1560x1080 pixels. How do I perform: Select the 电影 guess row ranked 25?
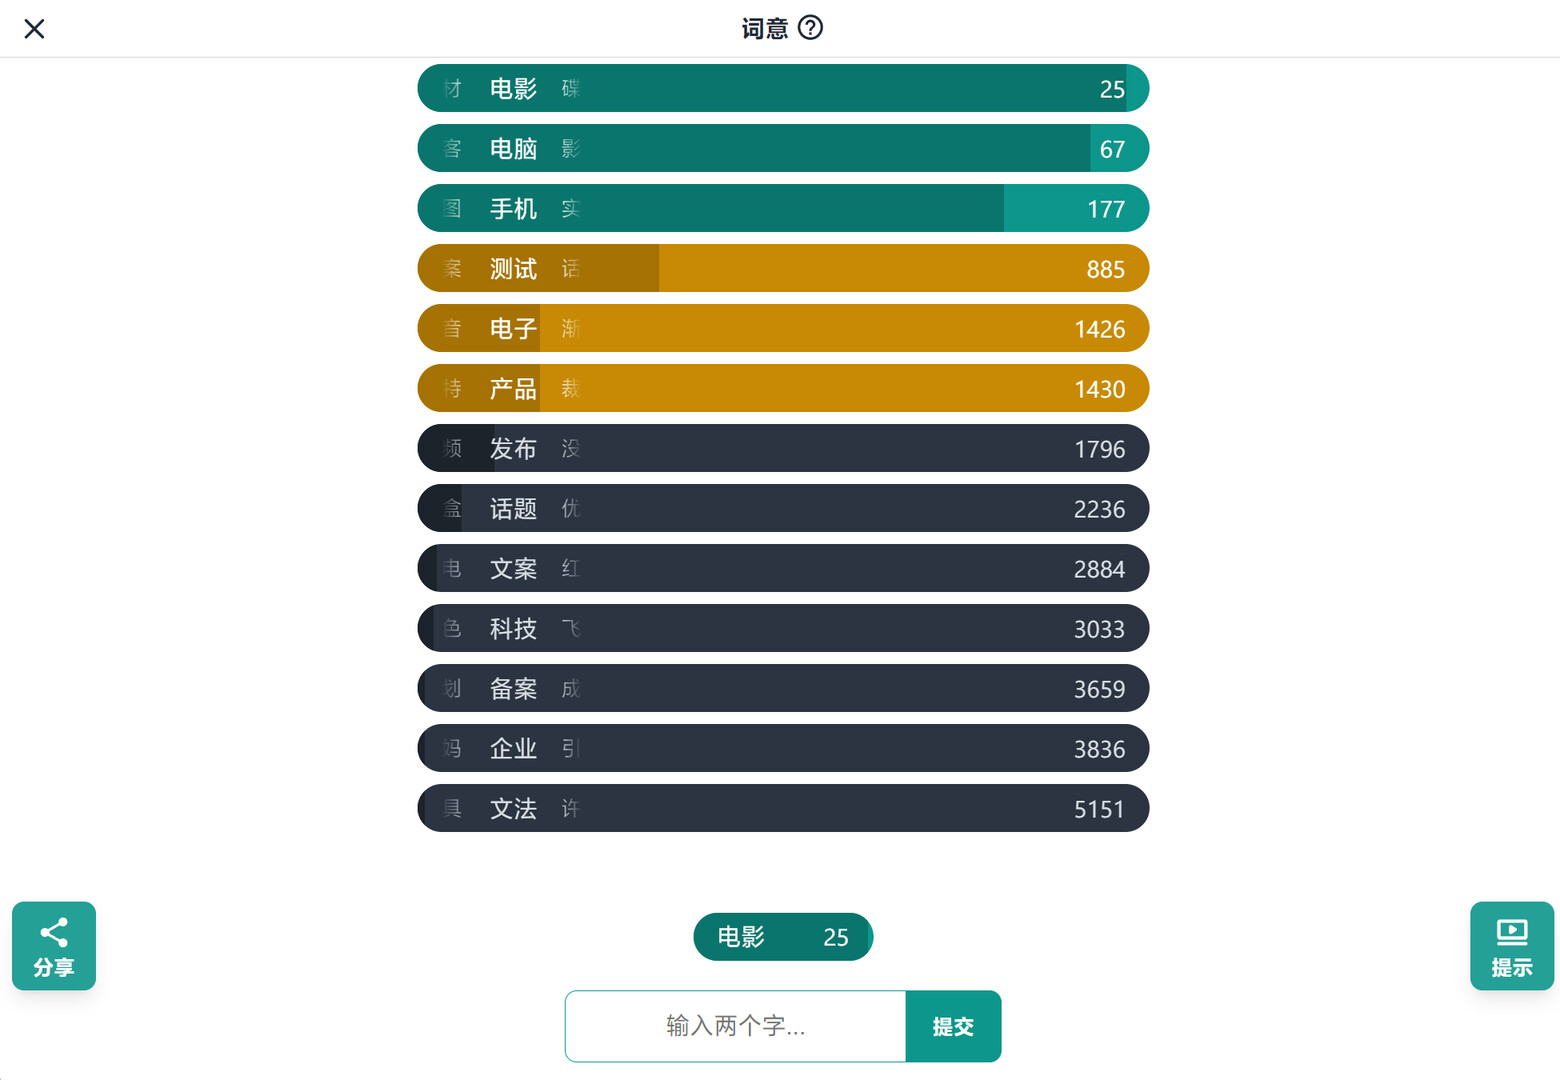tap(783, 89)
